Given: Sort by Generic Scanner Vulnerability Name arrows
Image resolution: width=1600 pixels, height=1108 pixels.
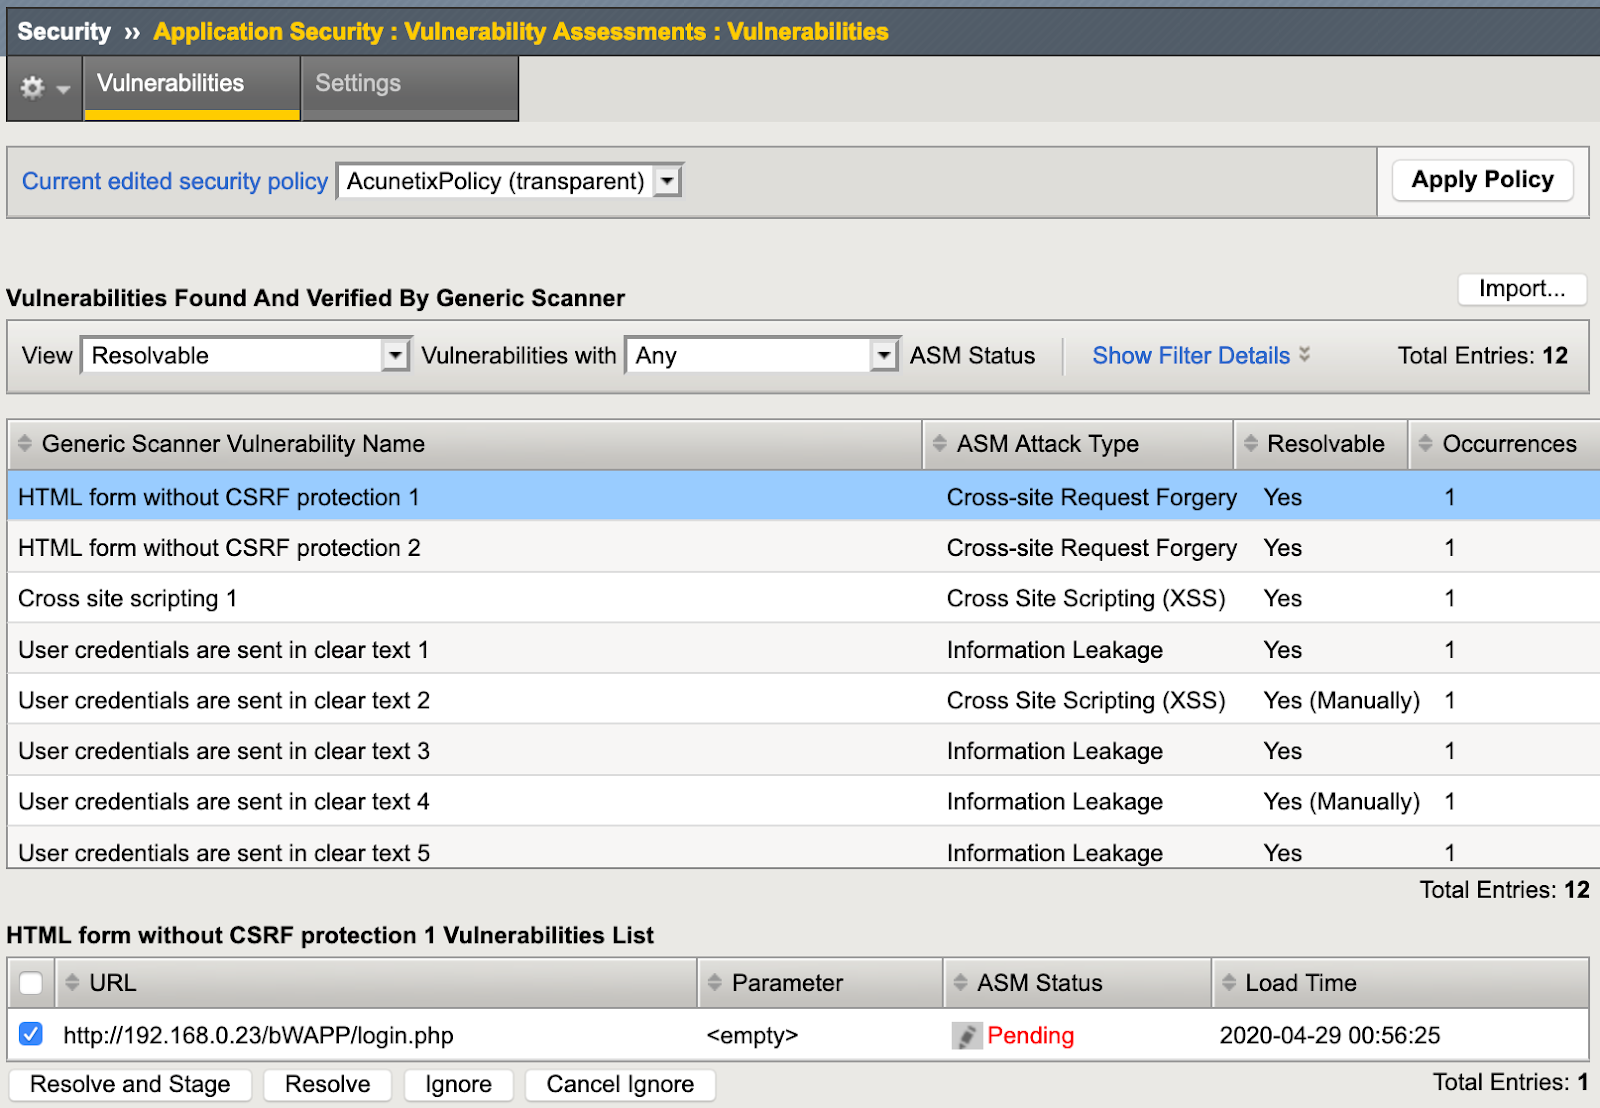Looking at the screenshot, I should pyautogui.click(x=25, y=443).
